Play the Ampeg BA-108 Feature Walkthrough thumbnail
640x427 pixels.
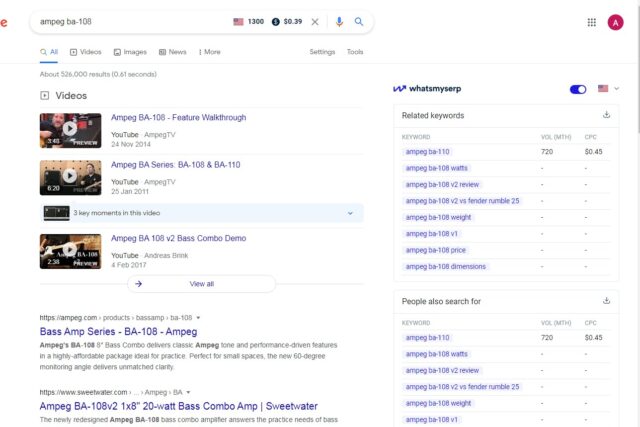pos(70,130)
